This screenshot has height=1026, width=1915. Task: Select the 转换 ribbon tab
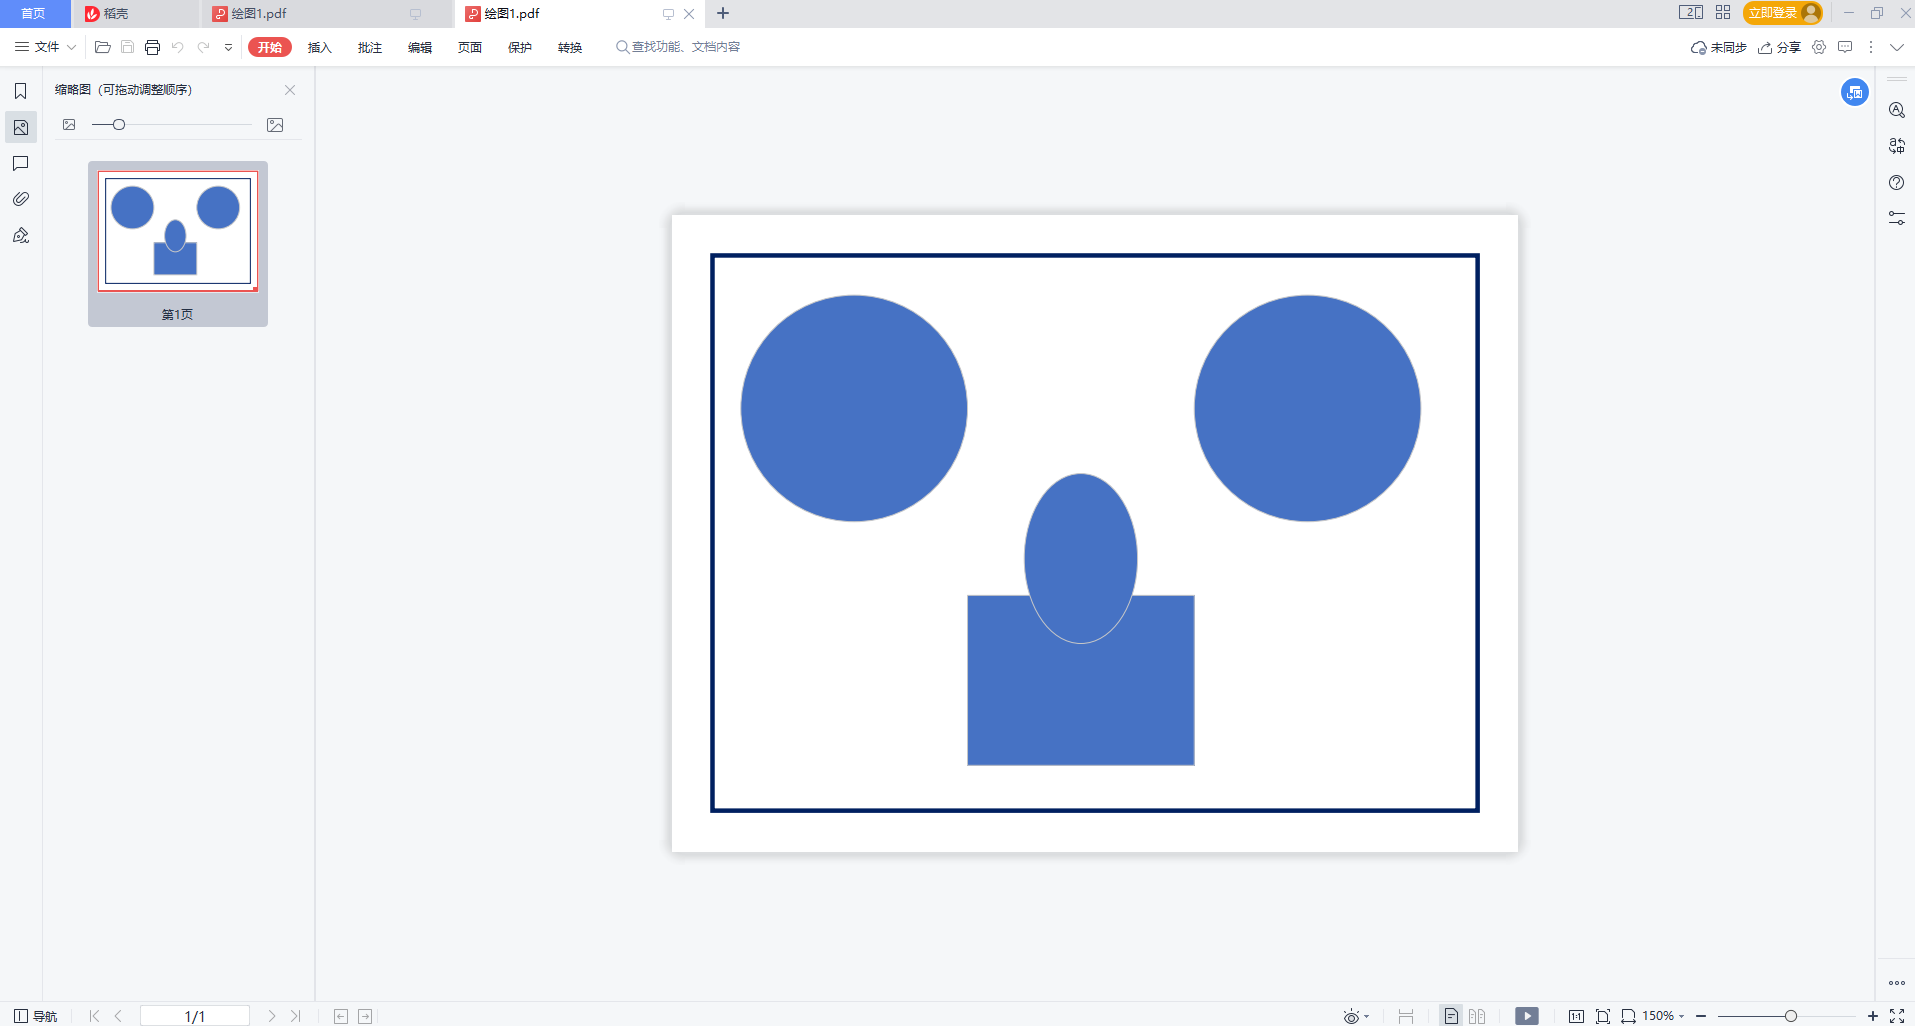570,47
